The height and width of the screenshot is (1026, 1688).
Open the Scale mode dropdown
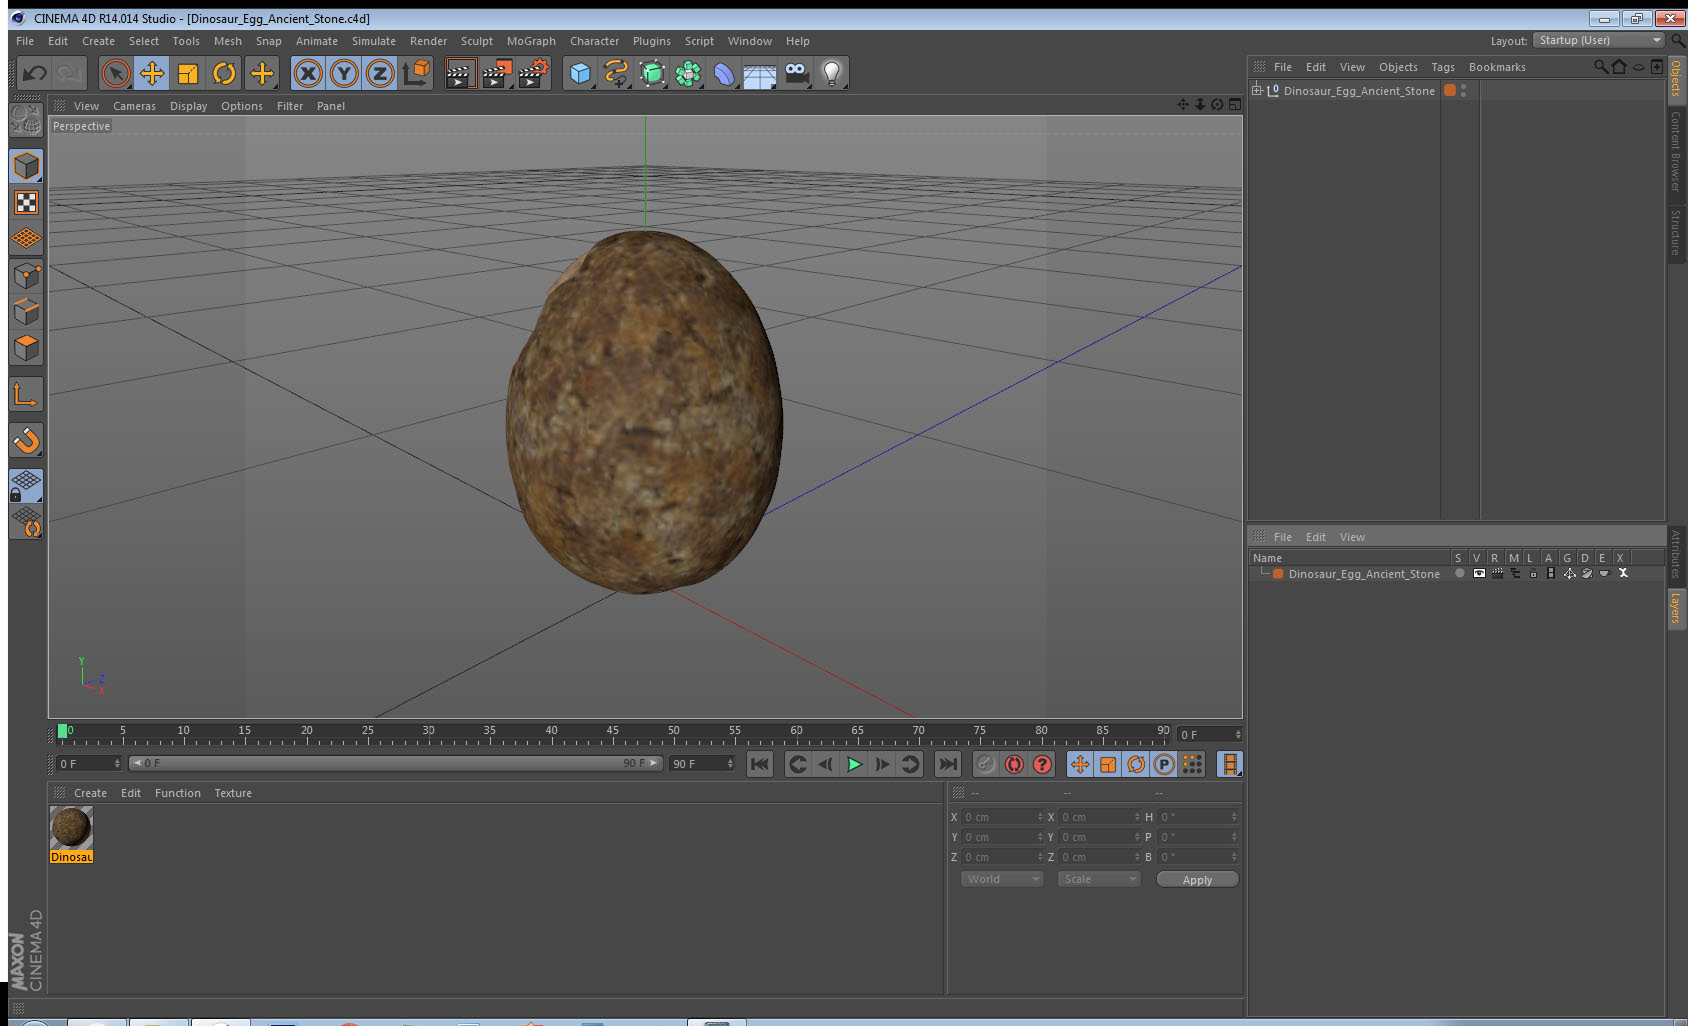coord(1099,879)
